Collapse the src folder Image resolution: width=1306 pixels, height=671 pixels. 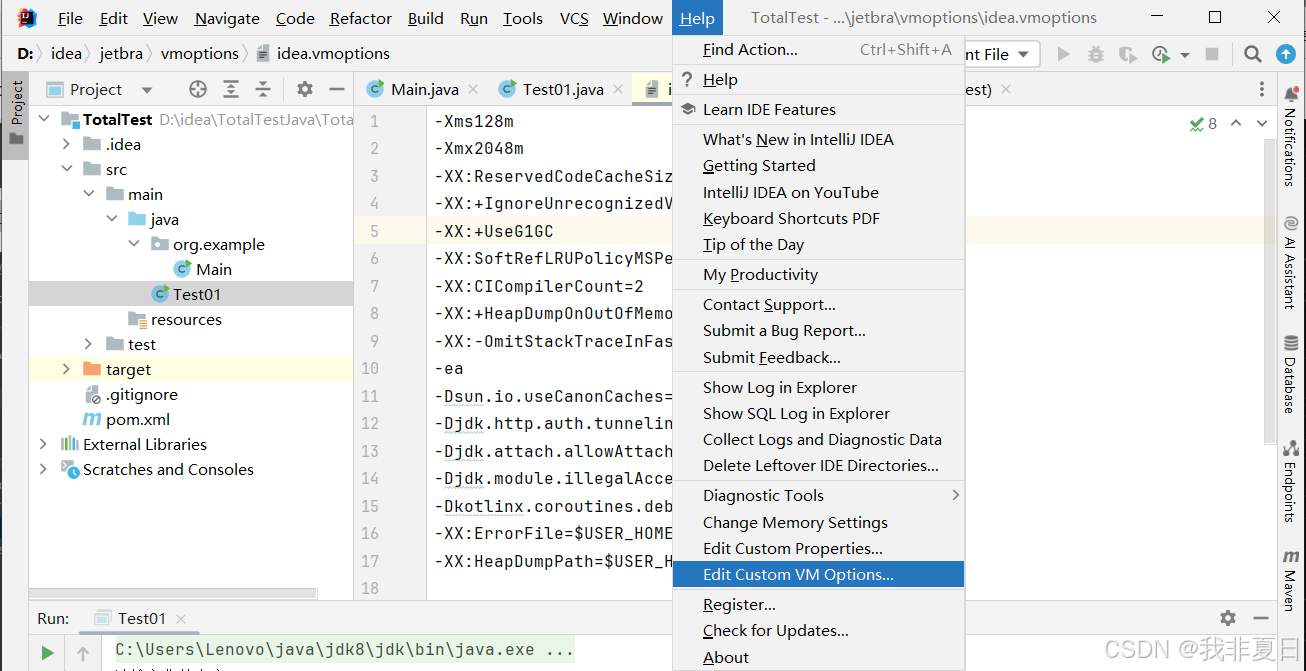(x=66, y=169)
